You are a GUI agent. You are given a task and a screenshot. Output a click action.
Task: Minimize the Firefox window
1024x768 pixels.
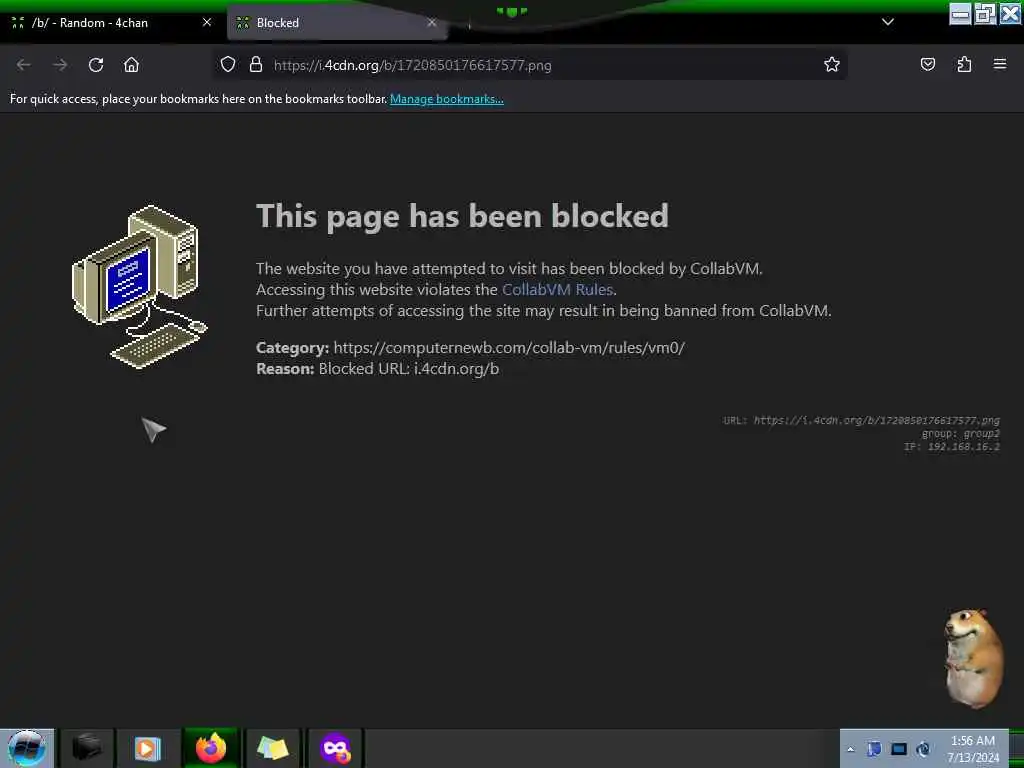(960, 13)
